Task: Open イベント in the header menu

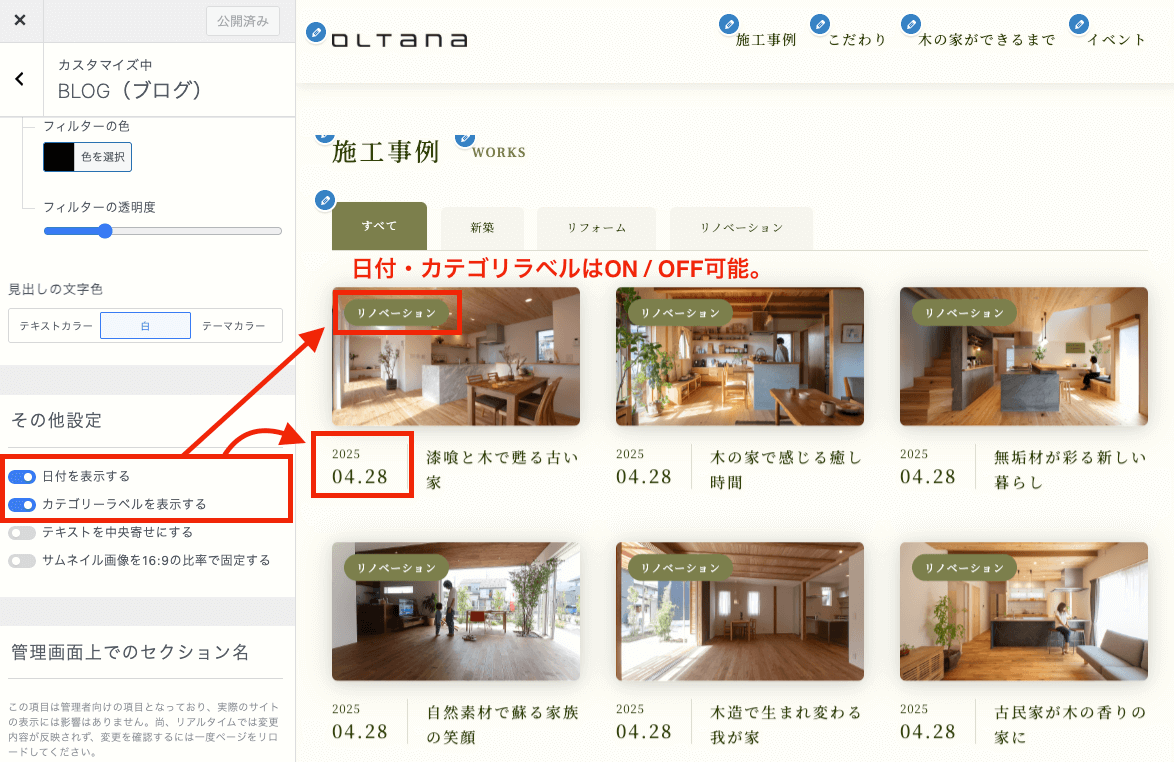Action: coord(1116,40)
